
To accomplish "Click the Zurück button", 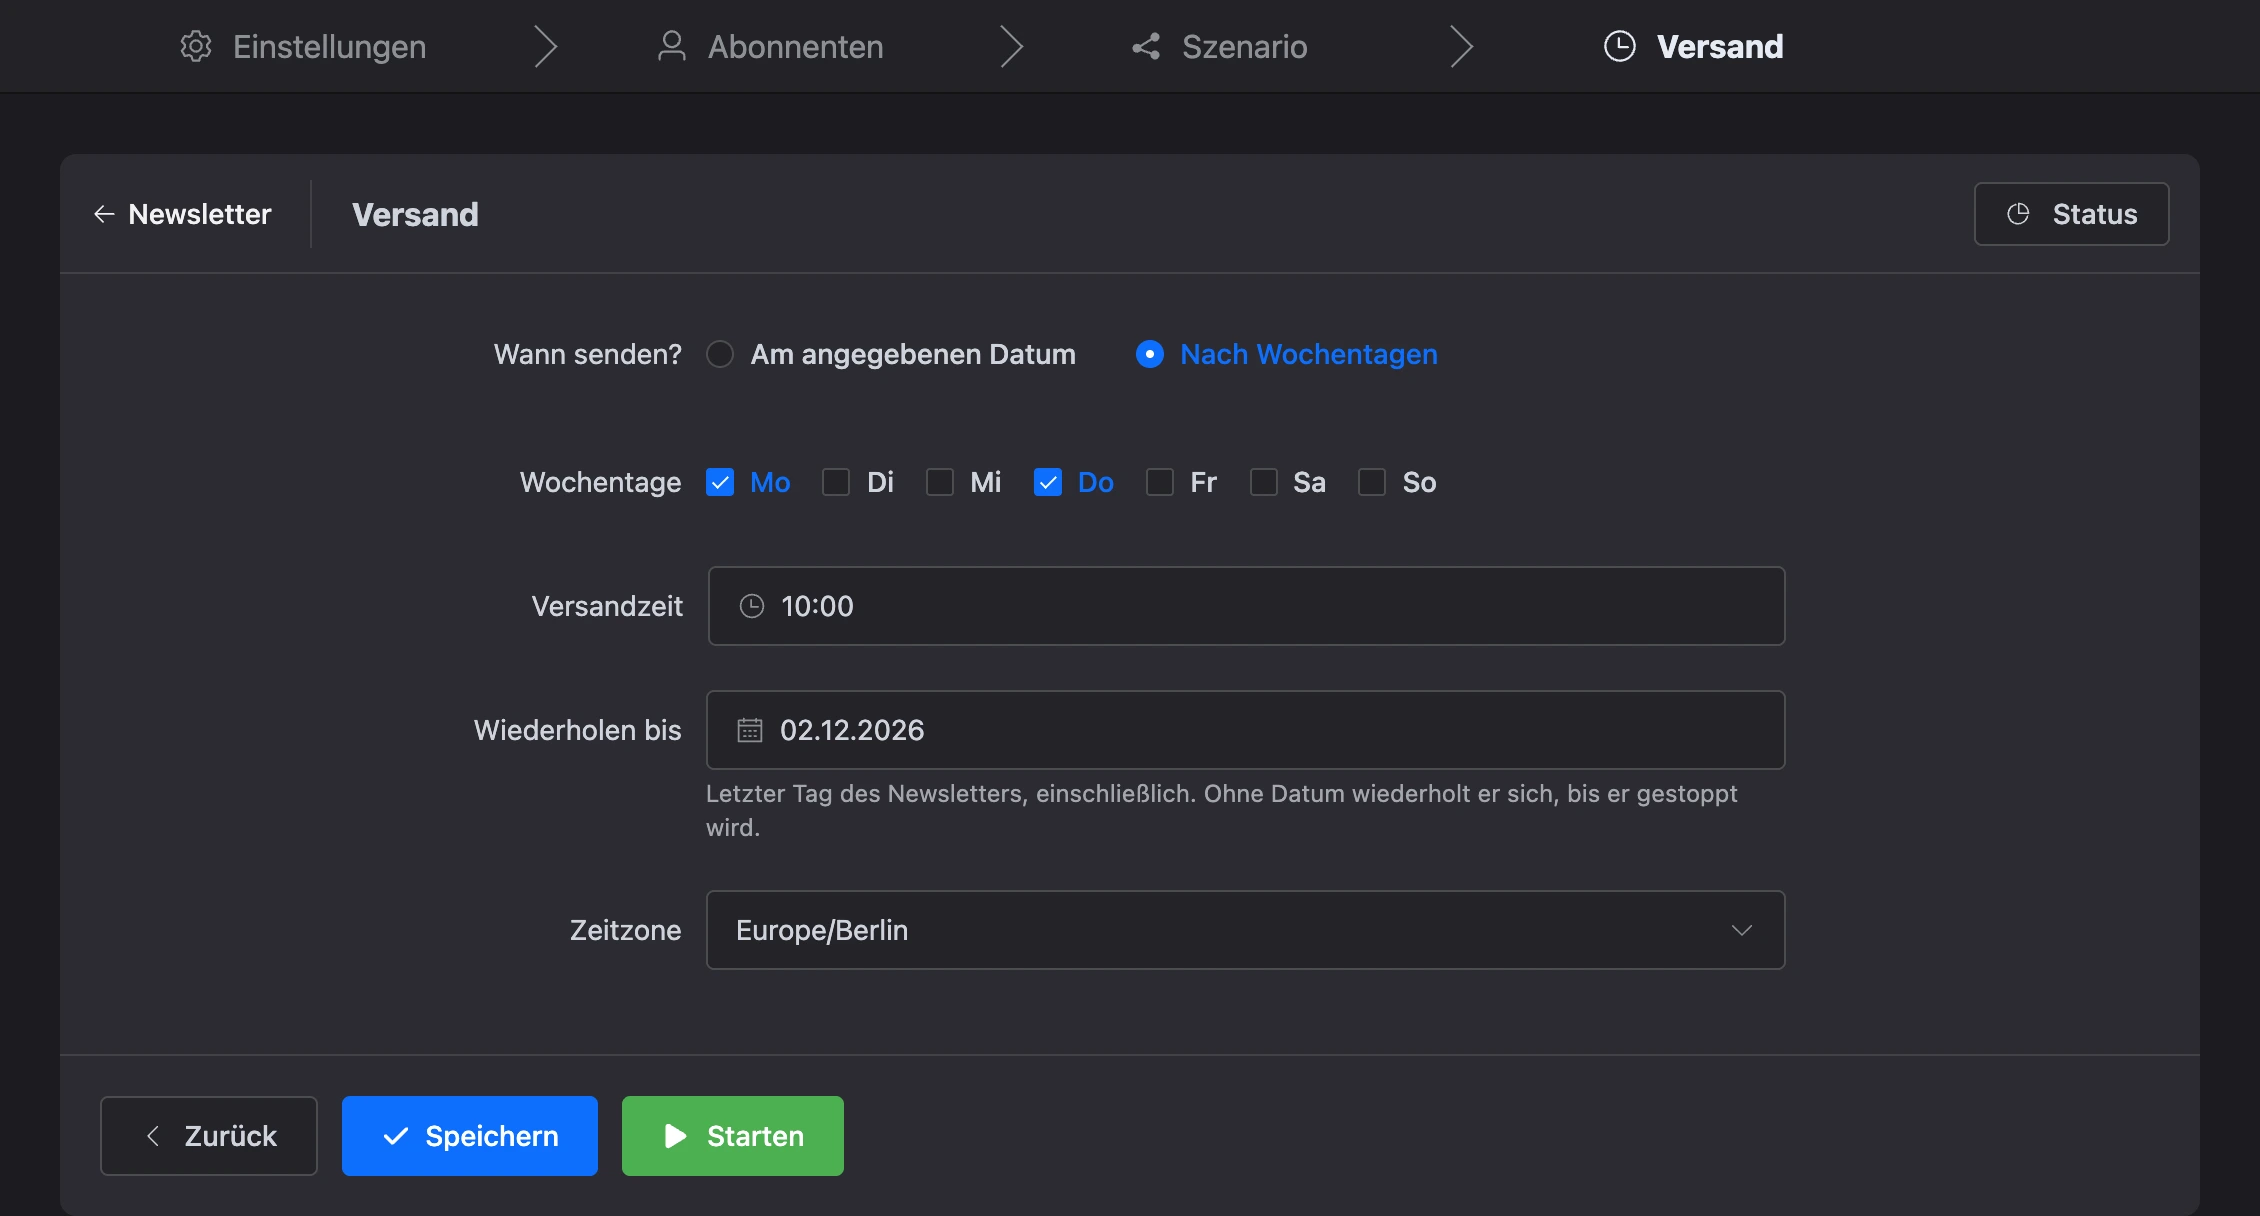I will pyautogui.click(x=209, y=1136).
